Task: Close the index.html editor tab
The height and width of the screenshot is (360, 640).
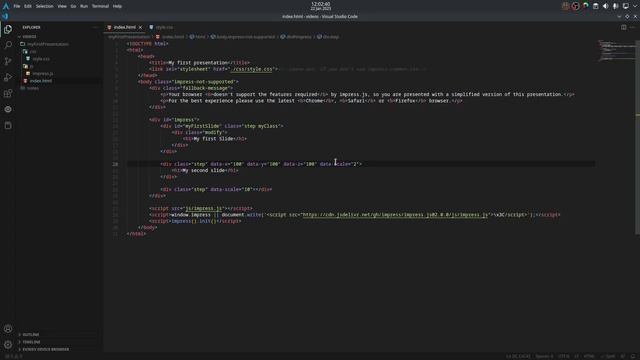Action: [140, 27]
